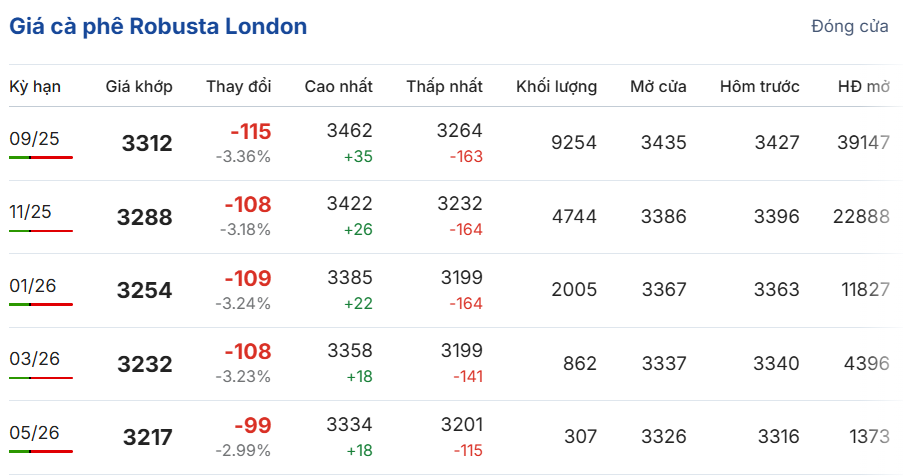The height and width of the screenshot is (476, 912).
Task: Click the Đóng cửa market status label
Action: [849, 27]
